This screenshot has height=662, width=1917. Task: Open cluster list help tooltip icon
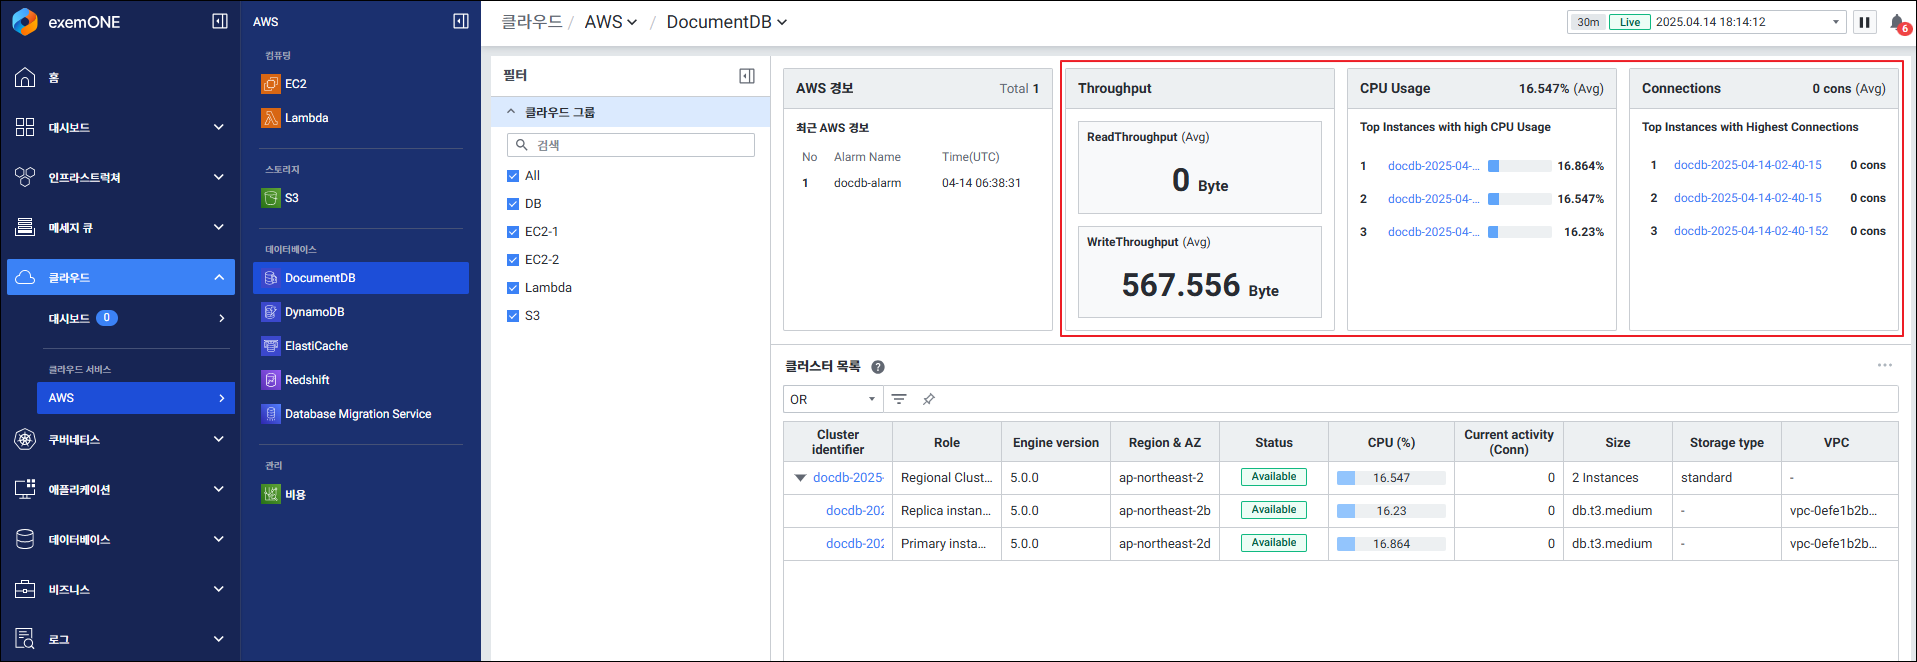click(x=877, y=367)
